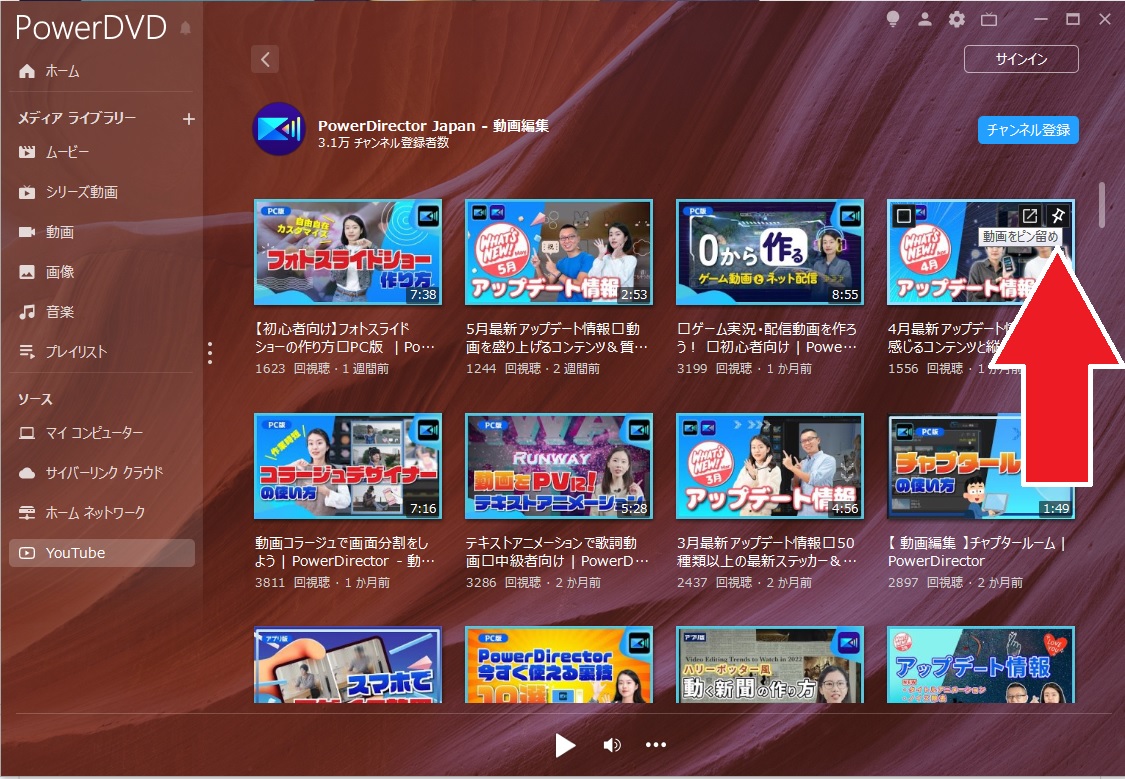Click the play button in control bar

pos(565,745)
